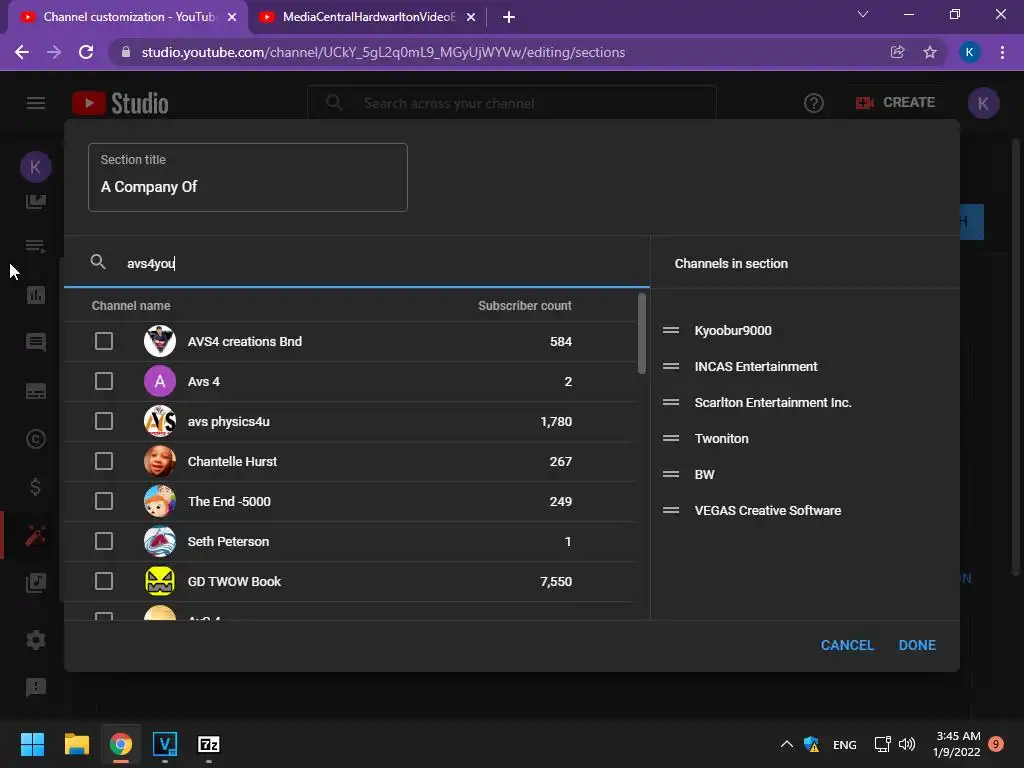Viewport: 1024px width, 768px height.
Task: Click the YouTube Studio logo
Action: (x=120, y=103)
